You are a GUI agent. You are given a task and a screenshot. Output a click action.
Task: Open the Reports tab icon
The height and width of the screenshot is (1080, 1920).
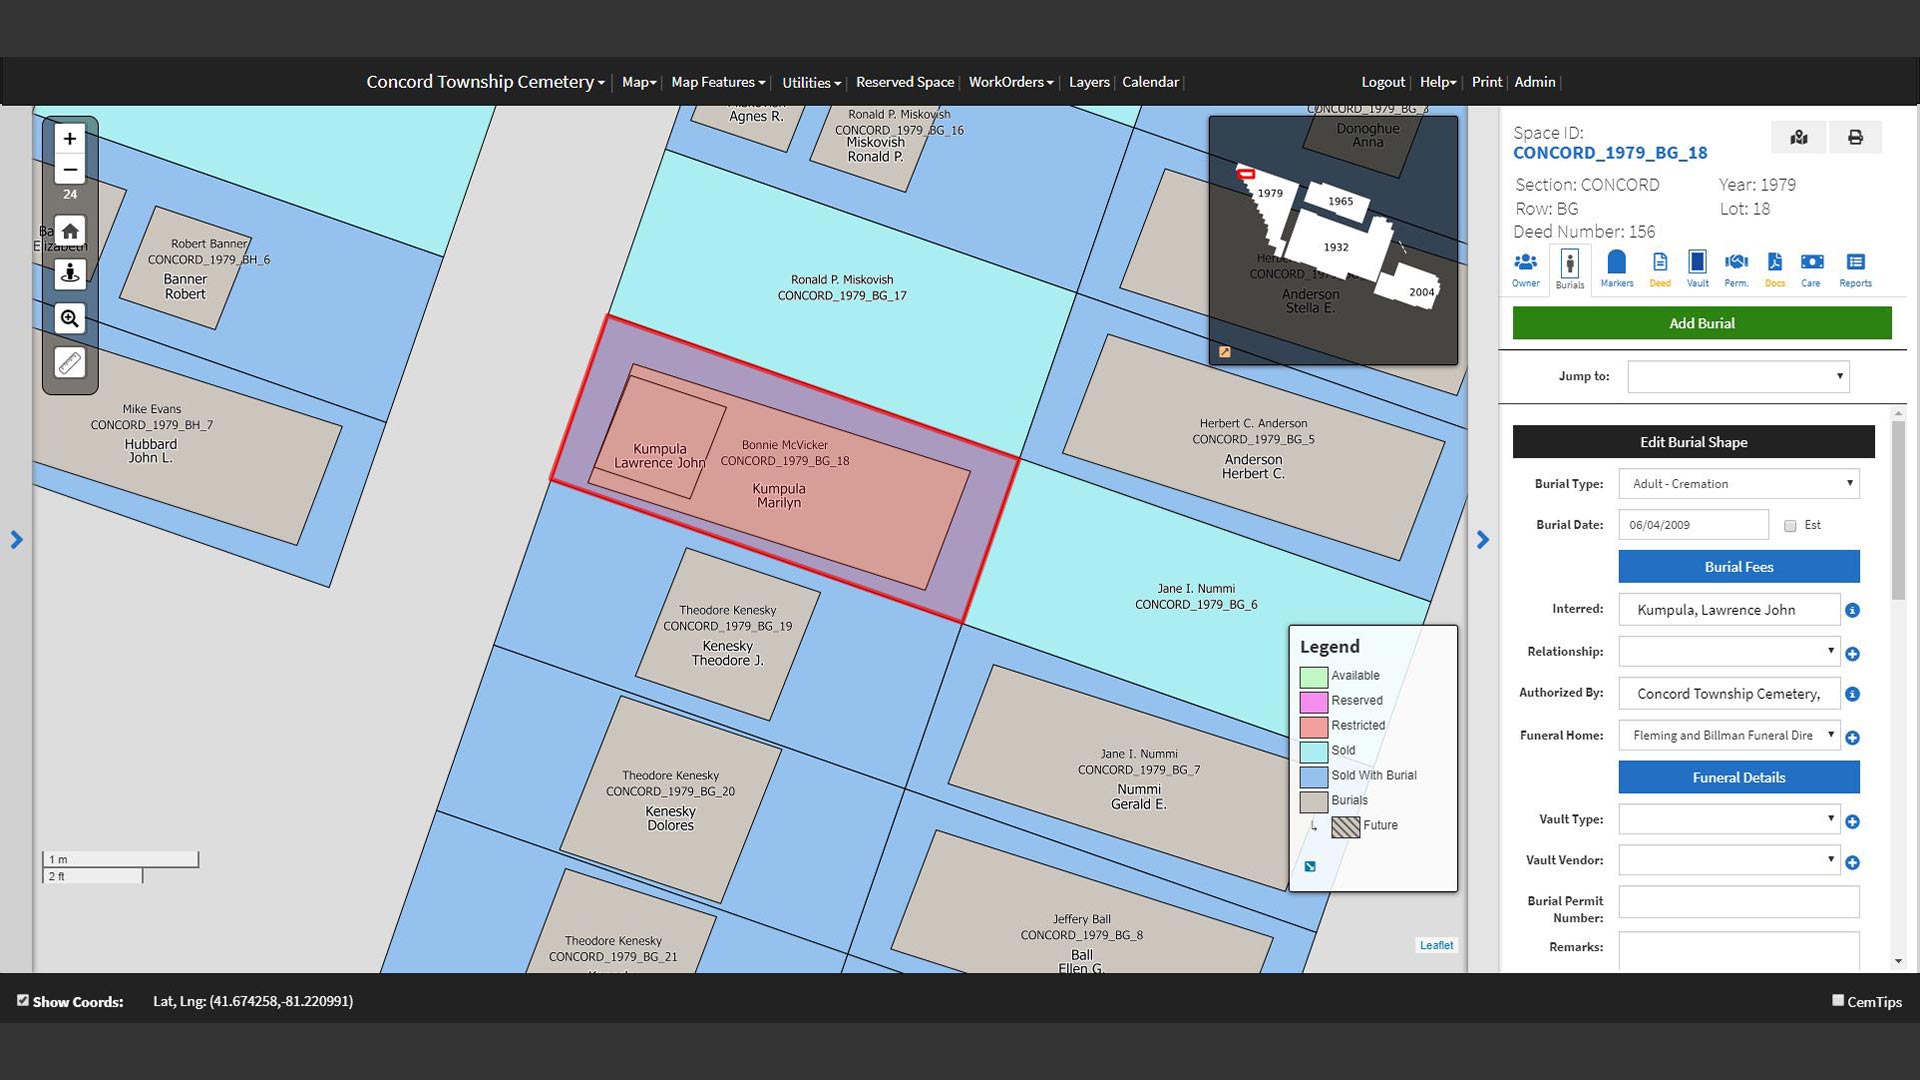point(1855,269)
